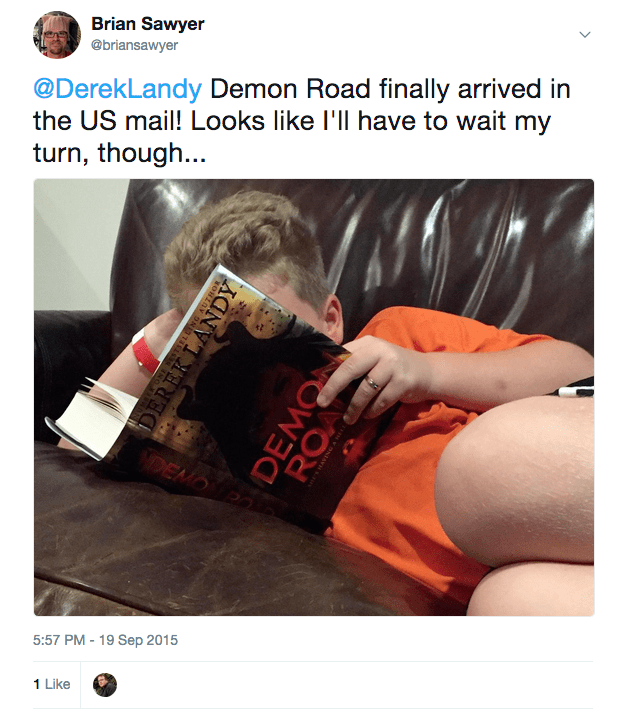View the attached couch photo
Viewport: 622px width, 712px height.
[314, 397]
